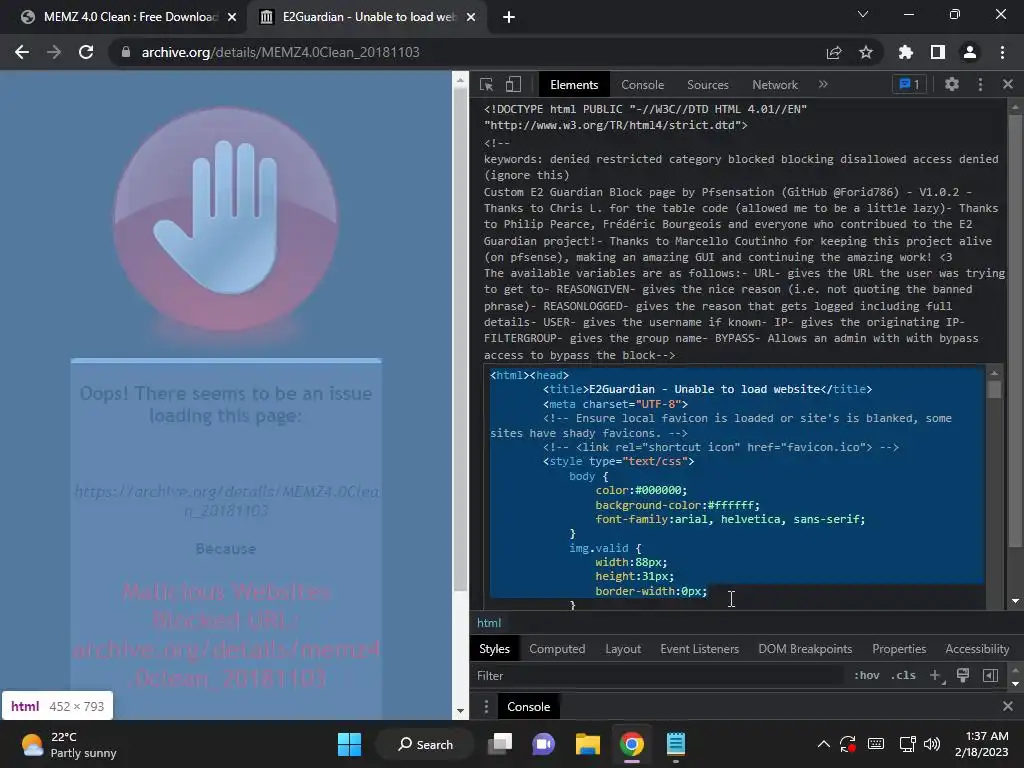The height and width of the screenshot is (768, 1024).
Task: Add a new style rule plus icon
Action: coord(935,675)
